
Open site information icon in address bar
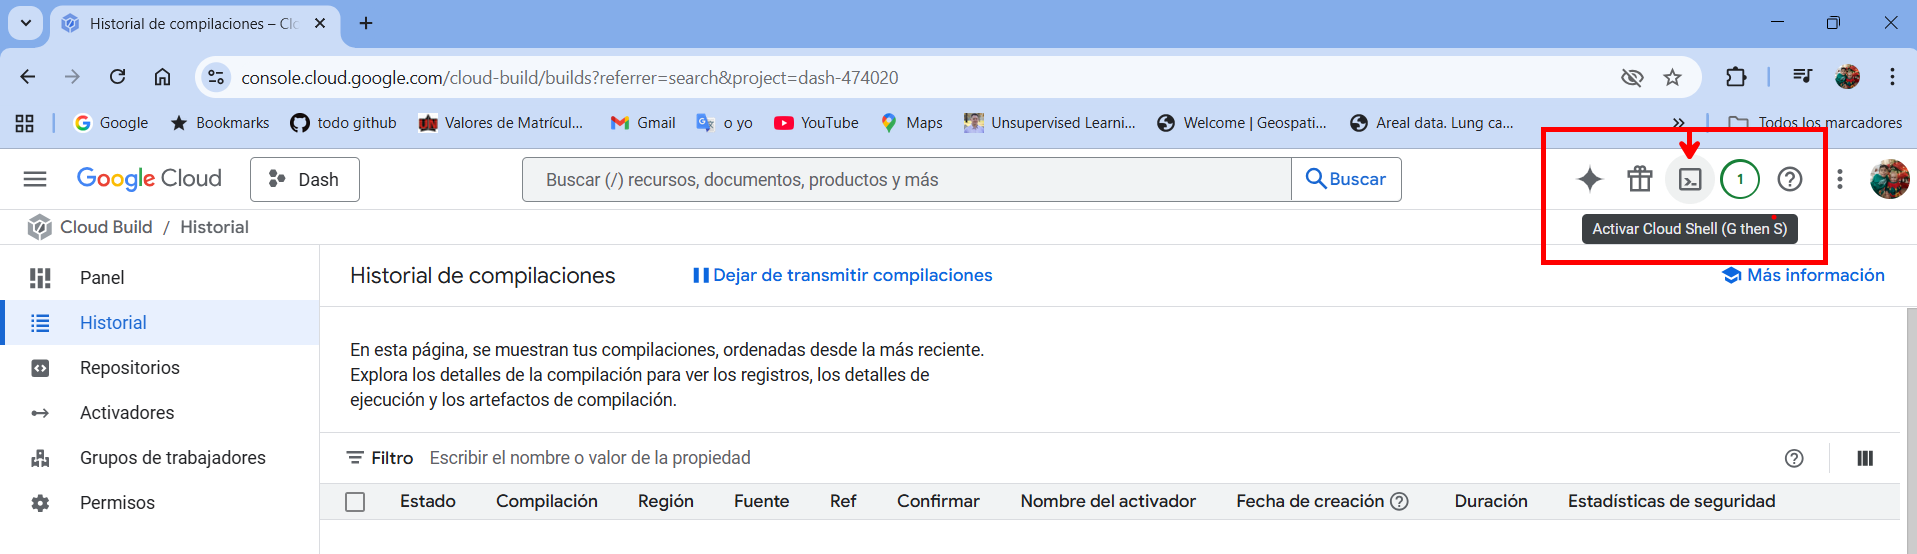(216, 77)
